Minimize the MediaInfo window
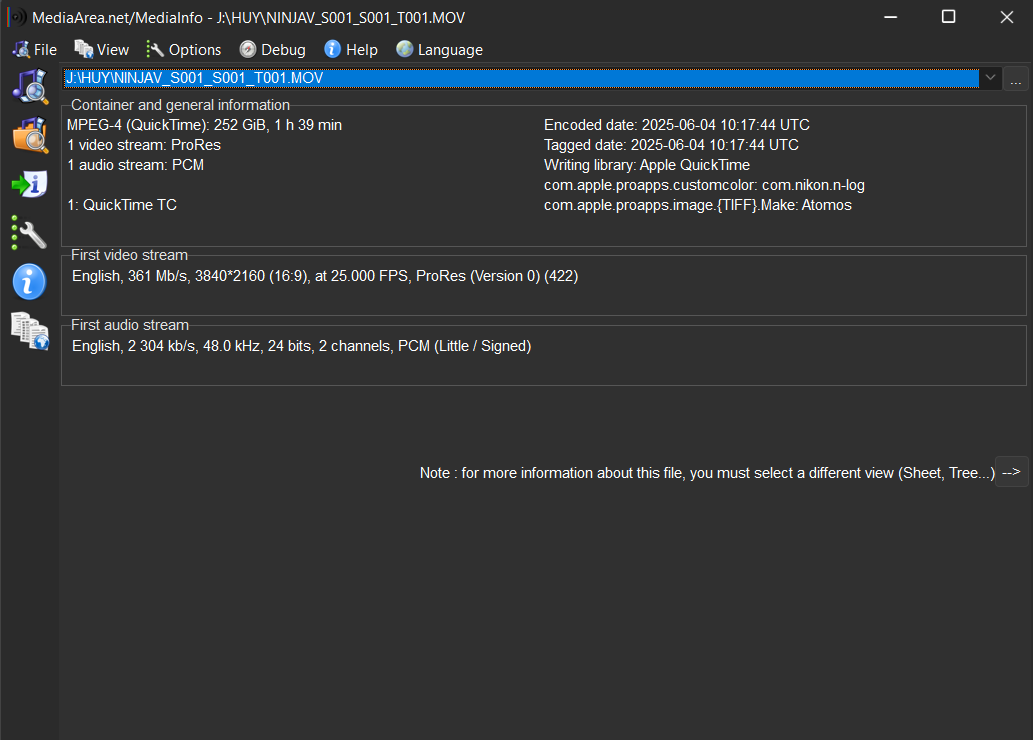1033x740 pixels. tap(891, 17)
